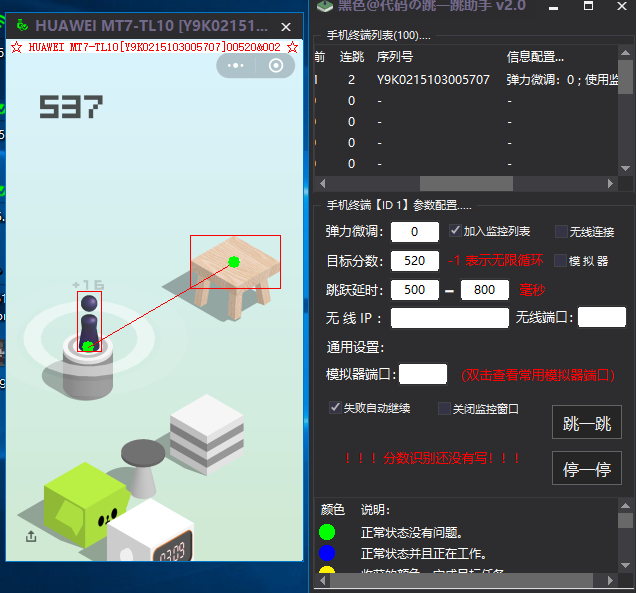The height and width of the screenshot is (593, 636).
Task: Click the blue status circle in legend
Action: pos(327,553)
